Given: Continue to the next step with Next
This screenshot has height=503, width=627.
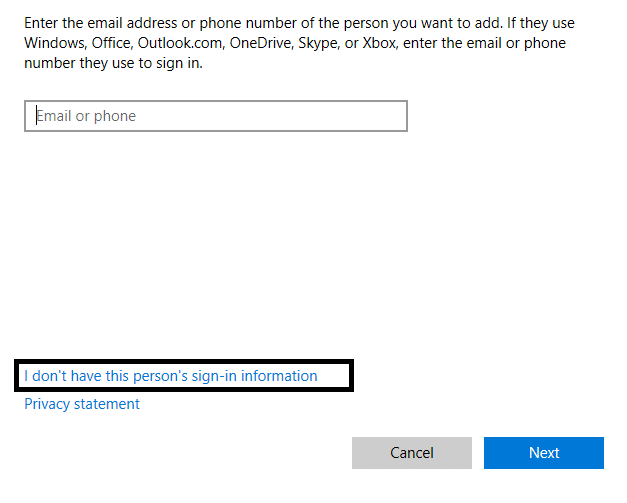Looking at the screenshot, I should (x=543, y=453).
